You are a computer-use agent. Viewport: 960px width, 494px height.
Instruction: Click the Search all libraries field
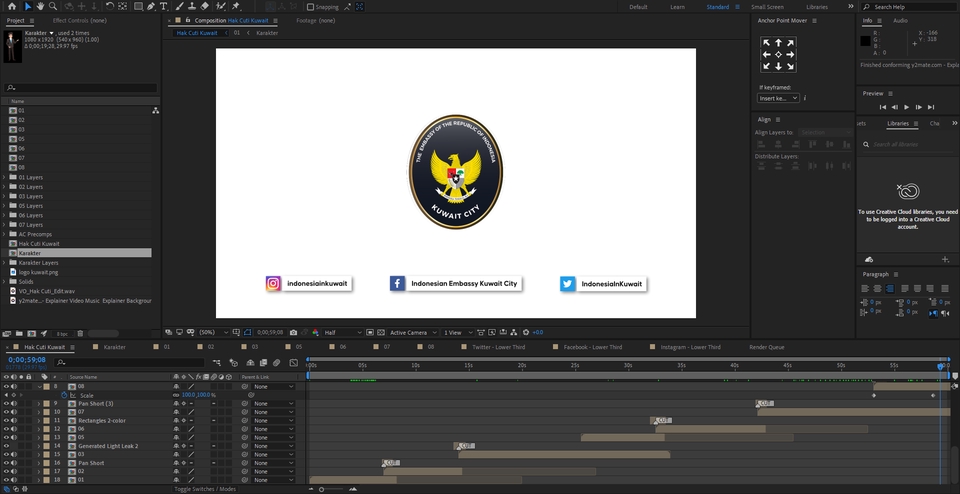(x=907, y=144)
